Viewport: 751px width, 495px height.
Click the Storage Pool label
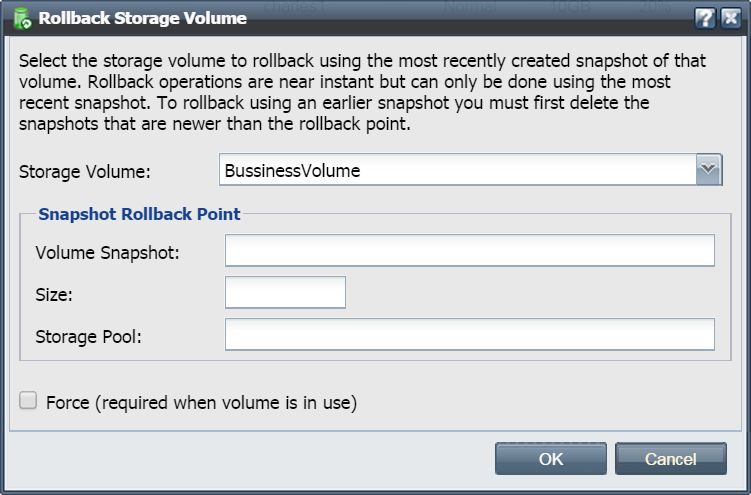point(89,337)
